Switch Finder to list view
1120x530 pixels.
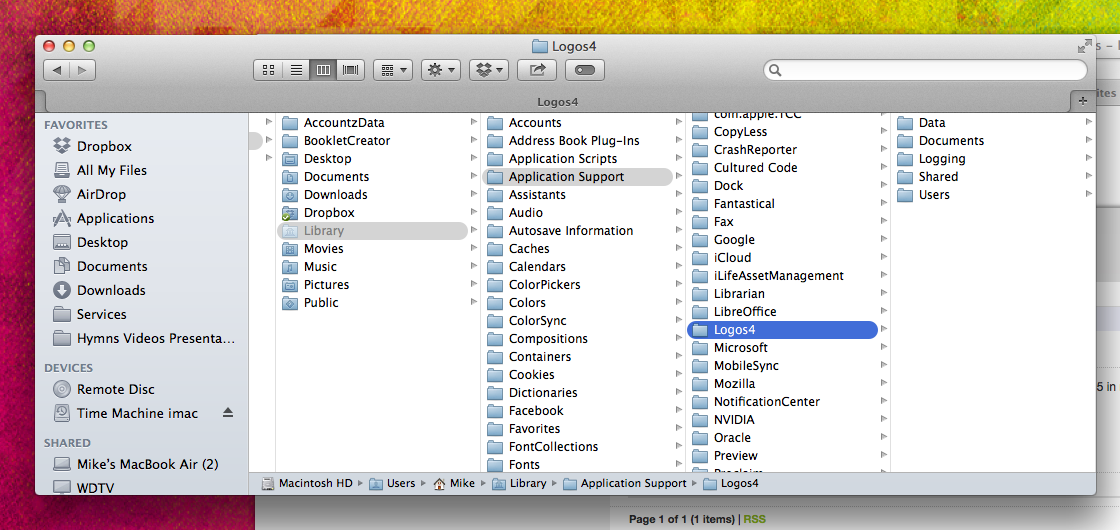coord(296,70)
